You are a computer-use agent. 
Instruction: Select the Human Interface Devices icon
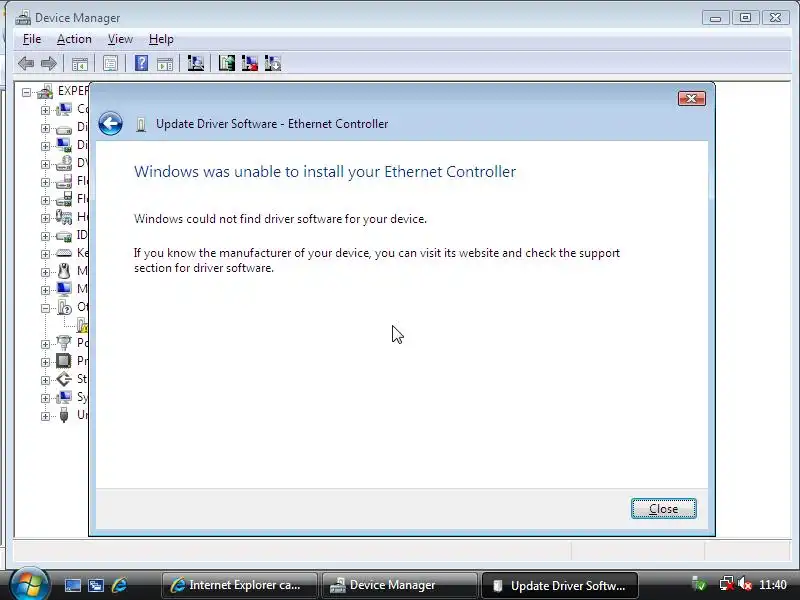click(x=64, y=217)
